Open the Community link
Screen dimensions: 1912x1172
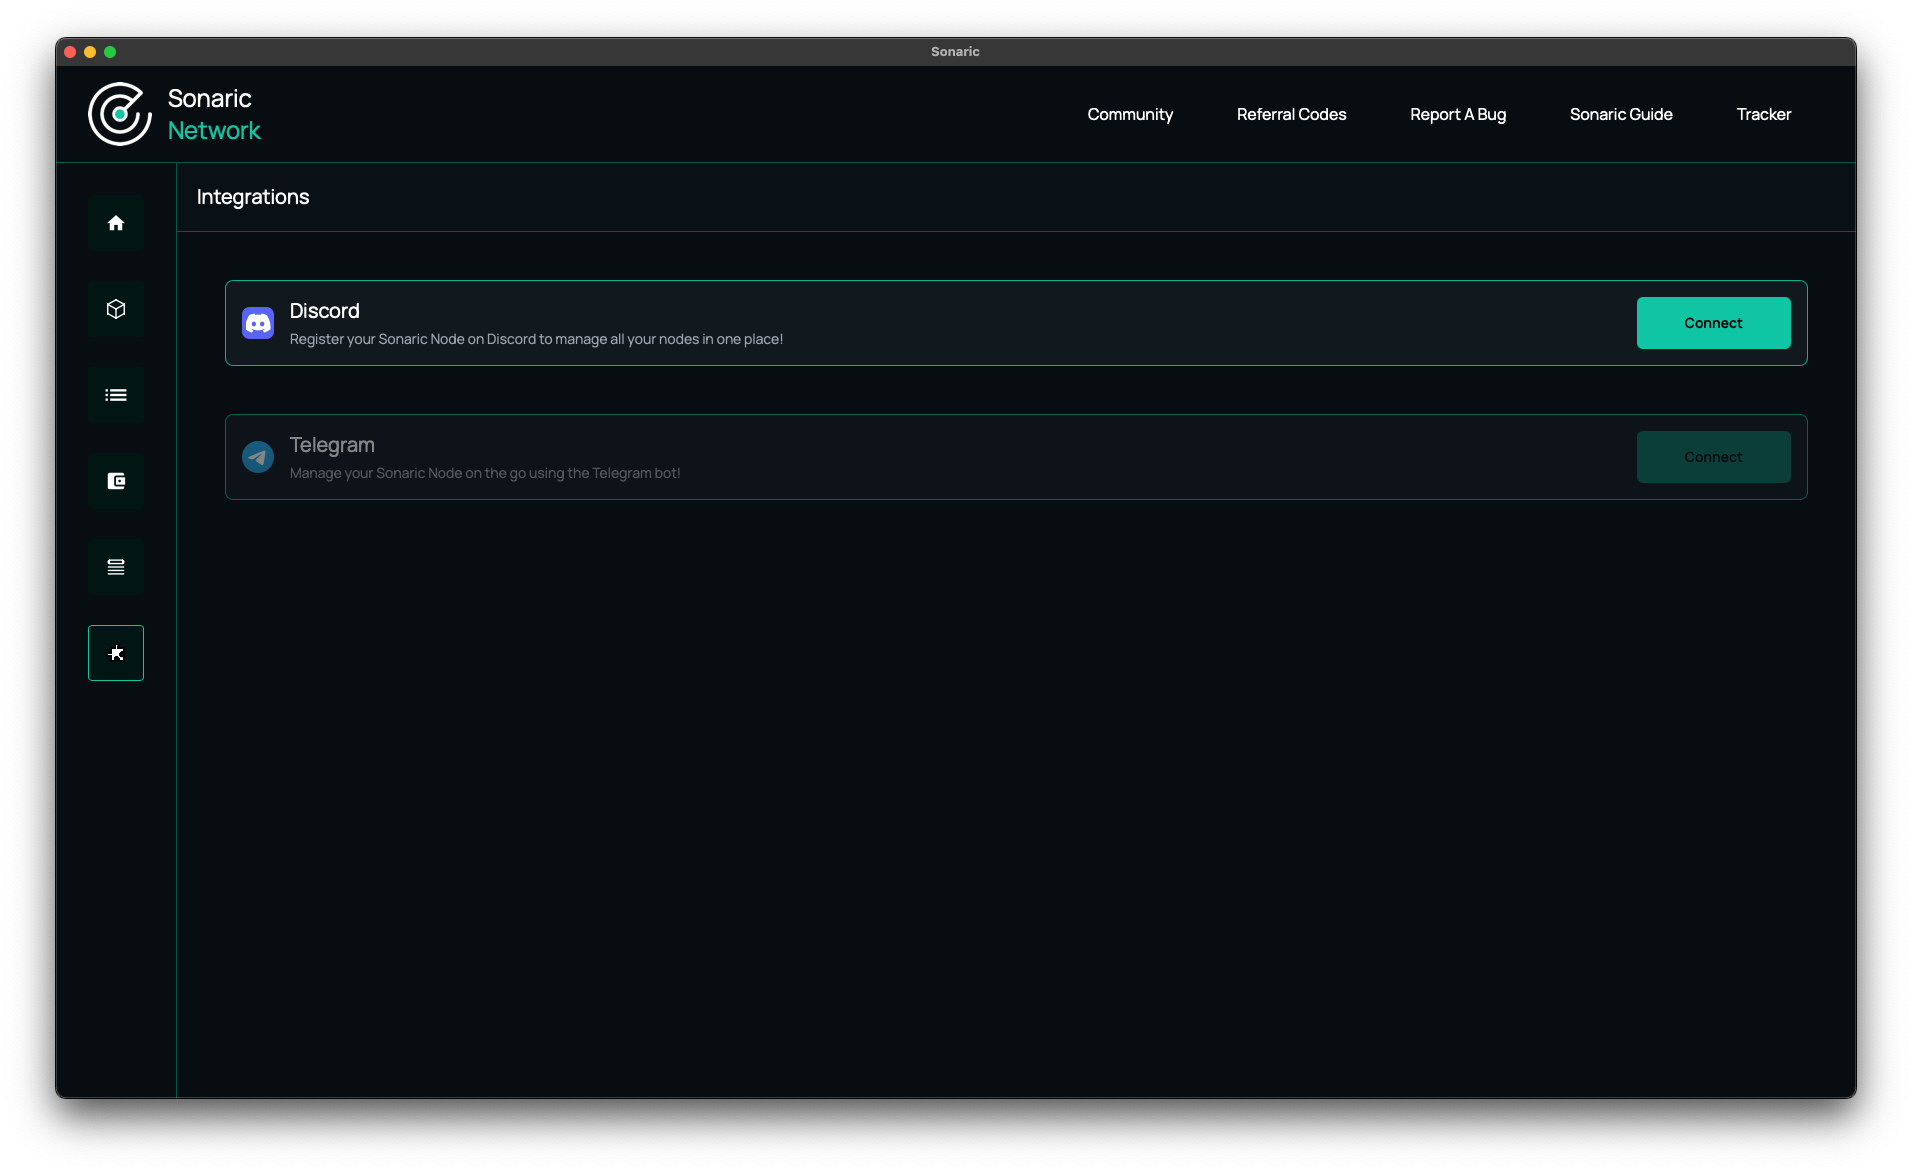click(x=1130, y=114)
